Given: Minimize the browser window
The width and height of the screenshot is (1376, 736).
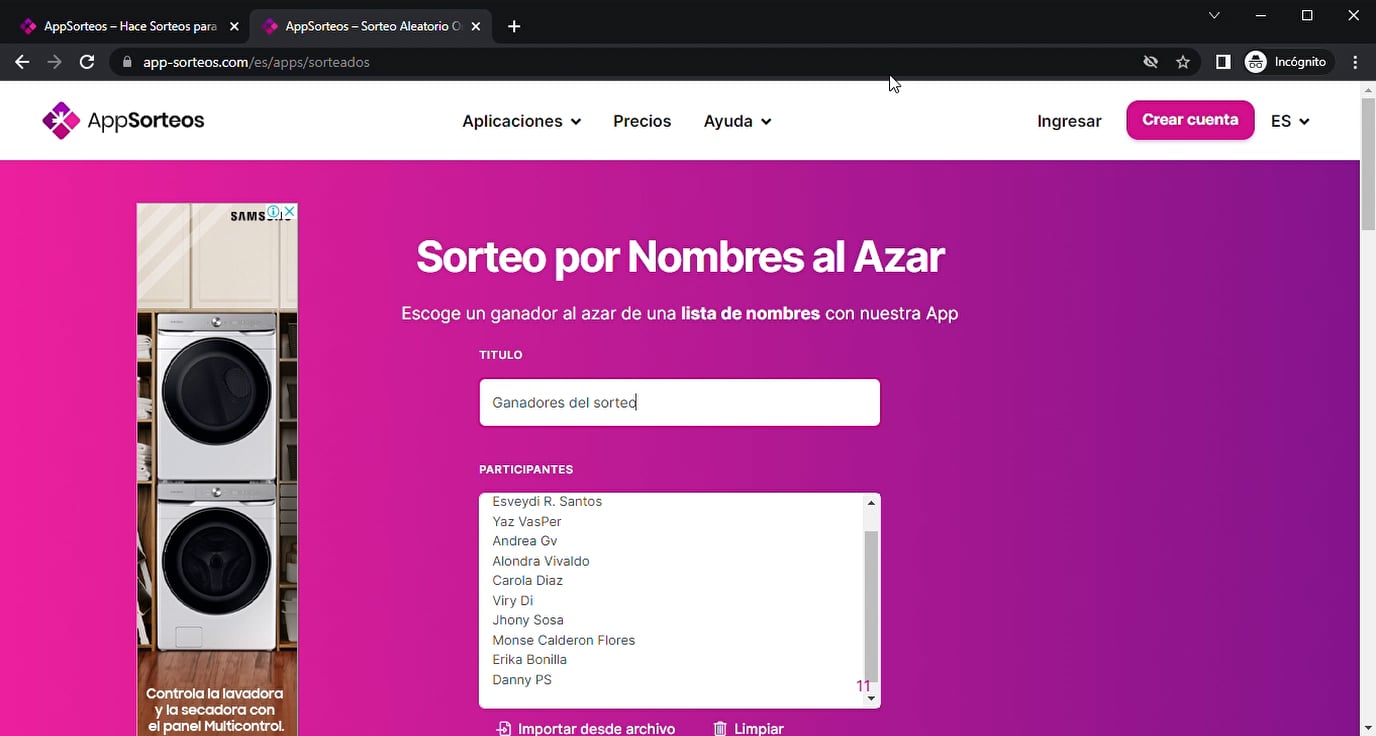Looking at the screenshot, I should 1260,15.
